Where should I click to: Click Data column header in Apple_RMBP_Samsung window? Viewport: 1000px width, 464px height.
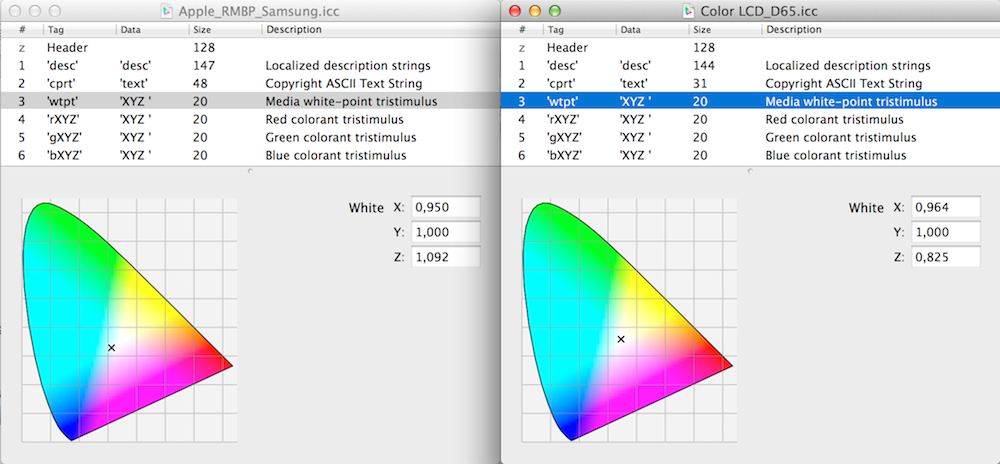pyautogui.click(x=152, y=30)
